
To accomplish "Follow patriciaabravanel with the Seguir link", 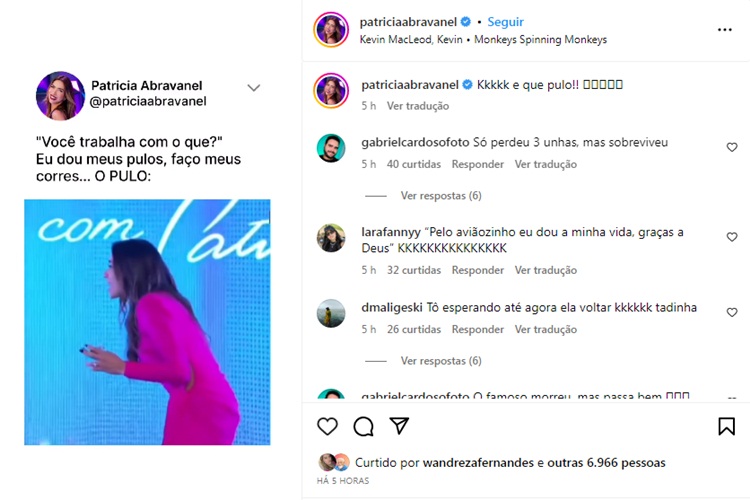I will pyautogui.click(x=505, y=22).
